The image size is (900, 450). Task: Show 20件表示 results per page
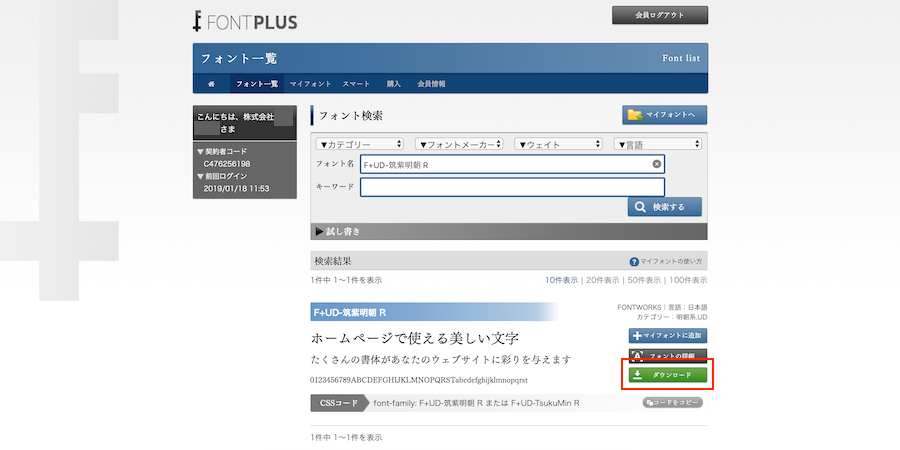point(603,280)
